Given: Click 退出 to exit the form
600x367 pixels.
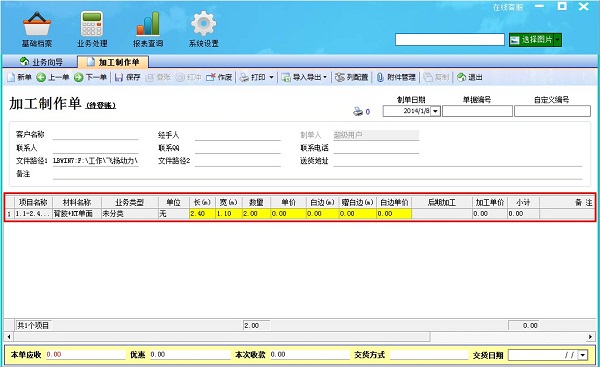Looking at the screenshot, I should pos(470,77).
